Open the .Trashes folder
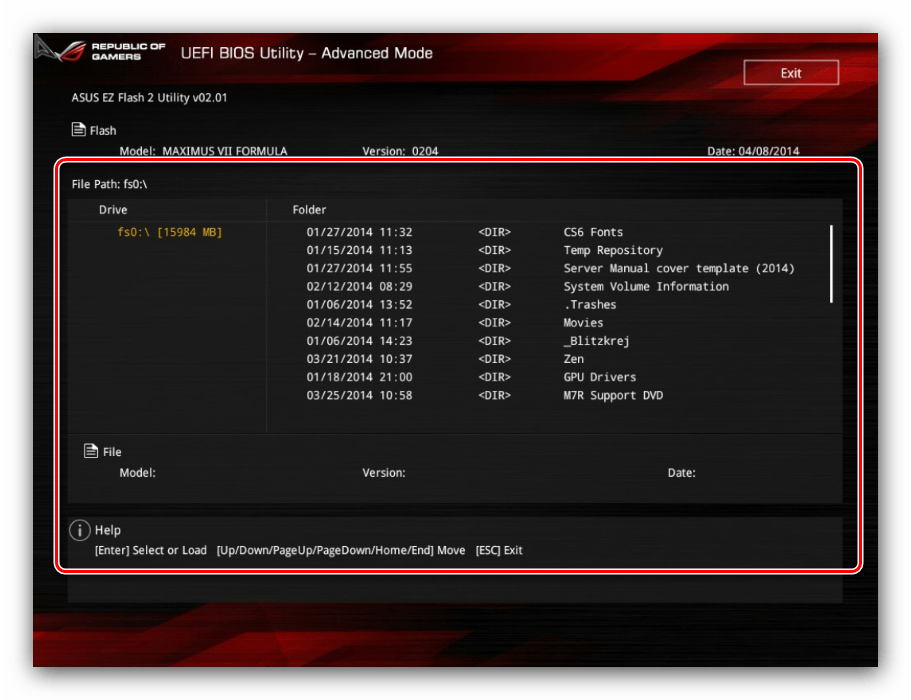The image size is (911, 700). 589,304
